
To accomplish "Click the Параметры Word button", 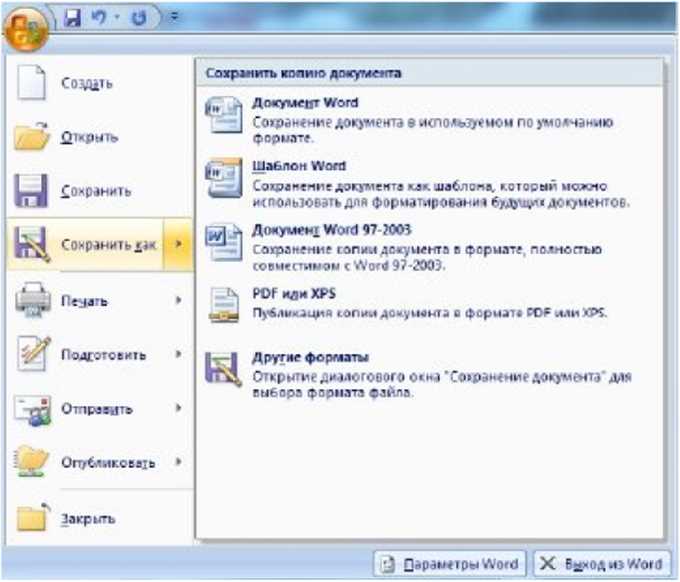I will (450, 563).
